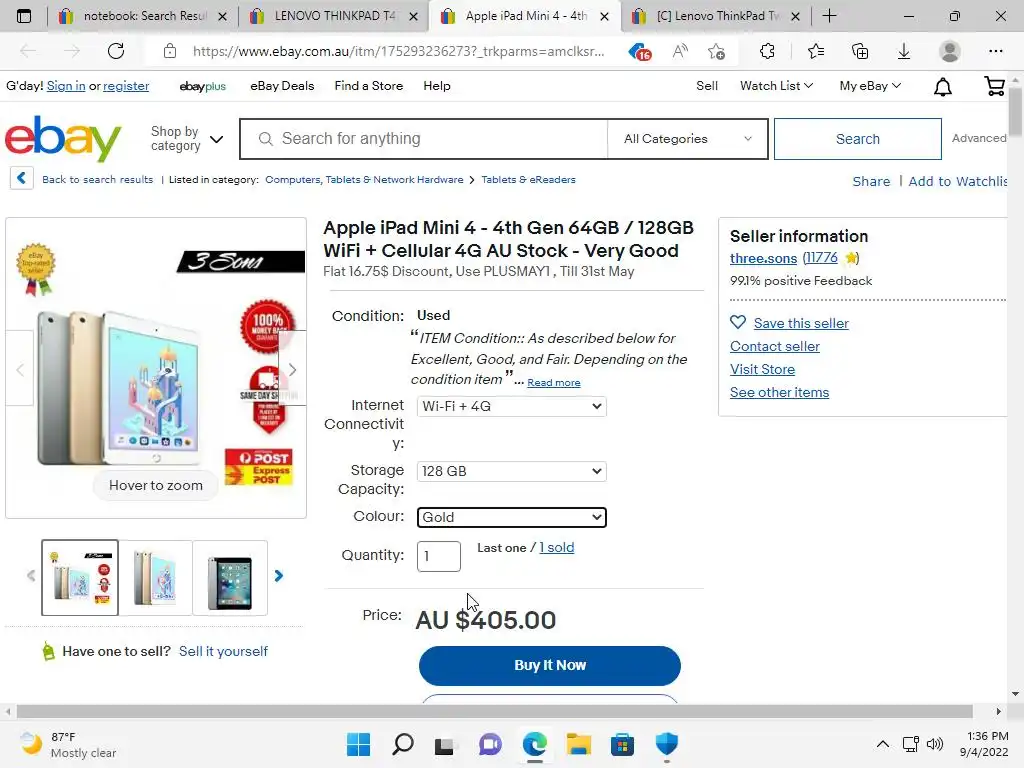Click heart icon to save this seller
Screen dimensions: 1024x768
(738, 323)
